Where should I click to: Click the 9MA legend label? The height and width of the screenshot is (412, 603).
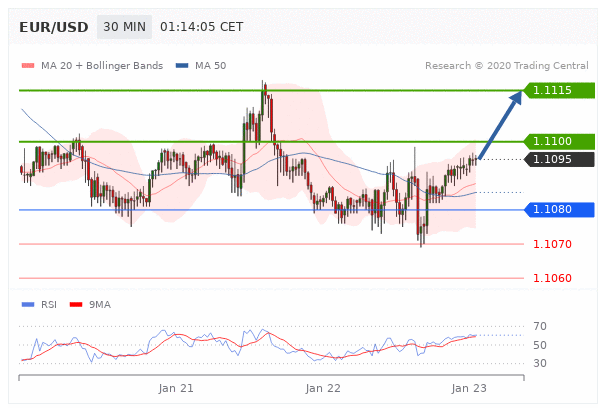100,305
